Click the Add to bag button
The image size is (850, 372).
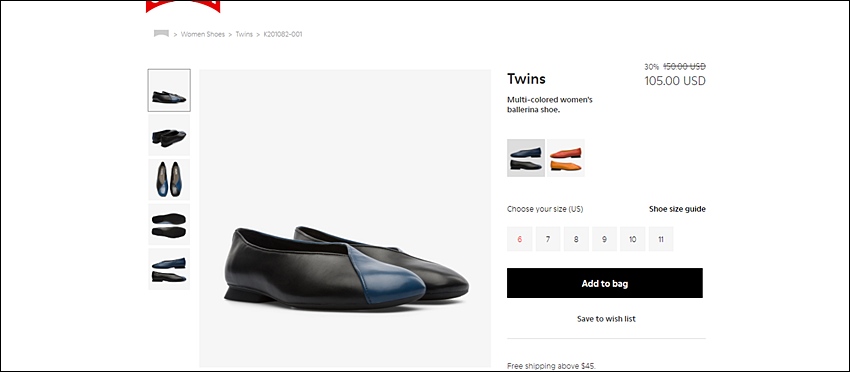tap(605, 283)
